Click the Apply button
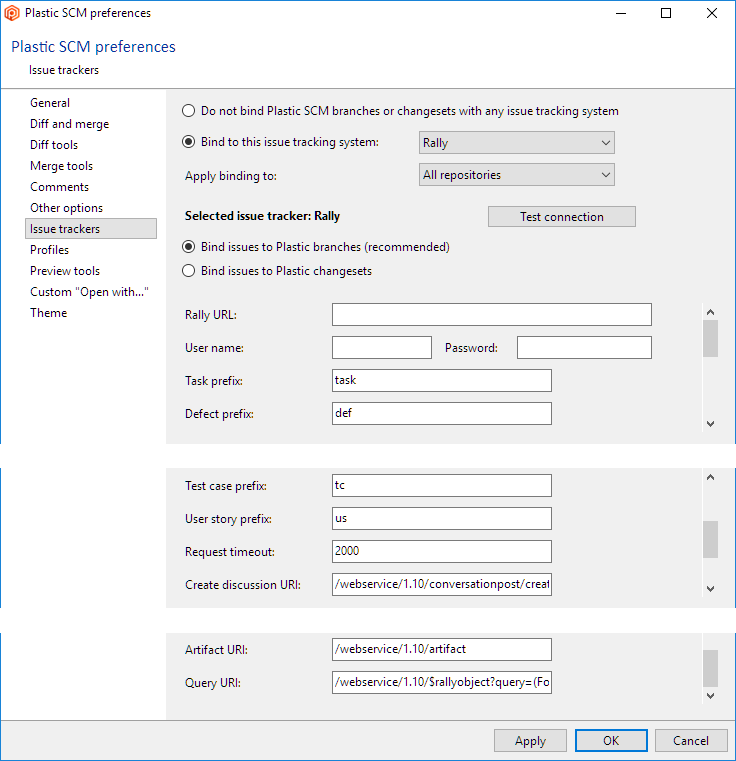 530,741
